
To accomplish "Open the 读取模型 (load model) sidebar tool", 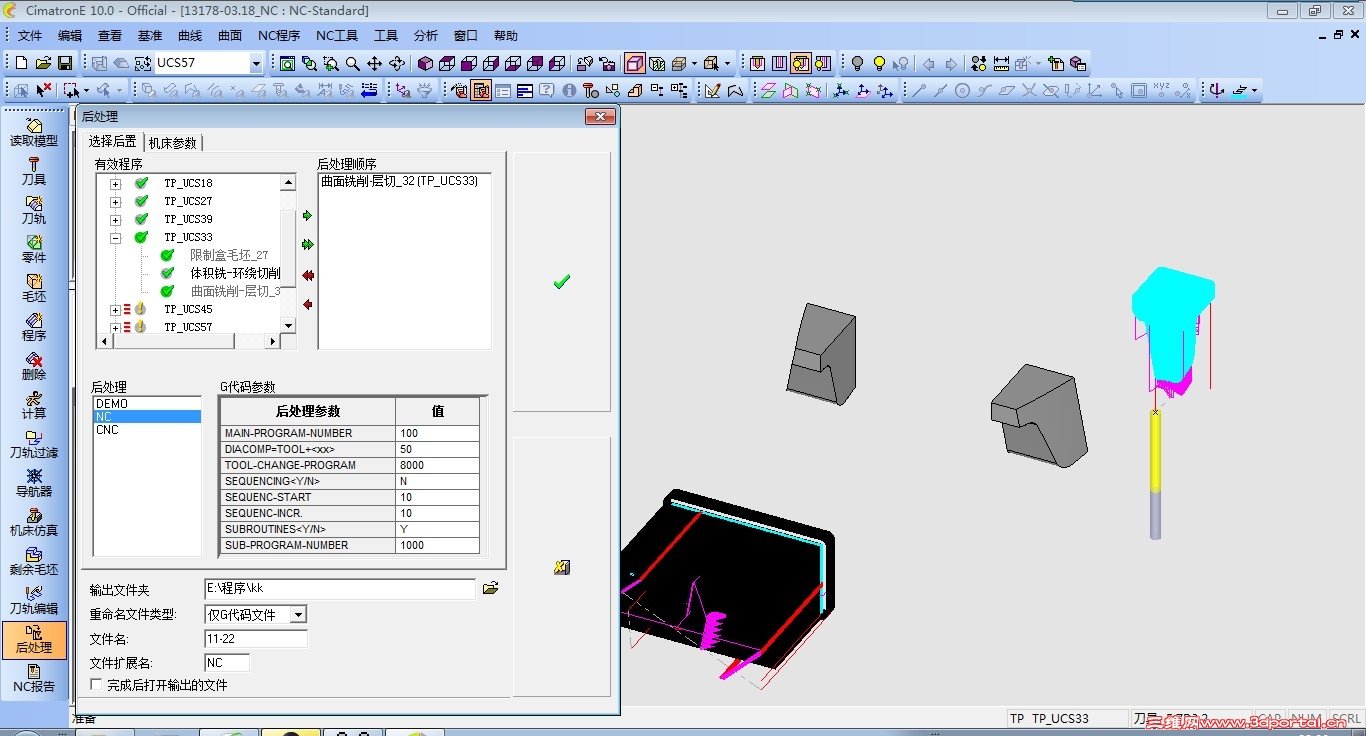I will click(34, 132).
